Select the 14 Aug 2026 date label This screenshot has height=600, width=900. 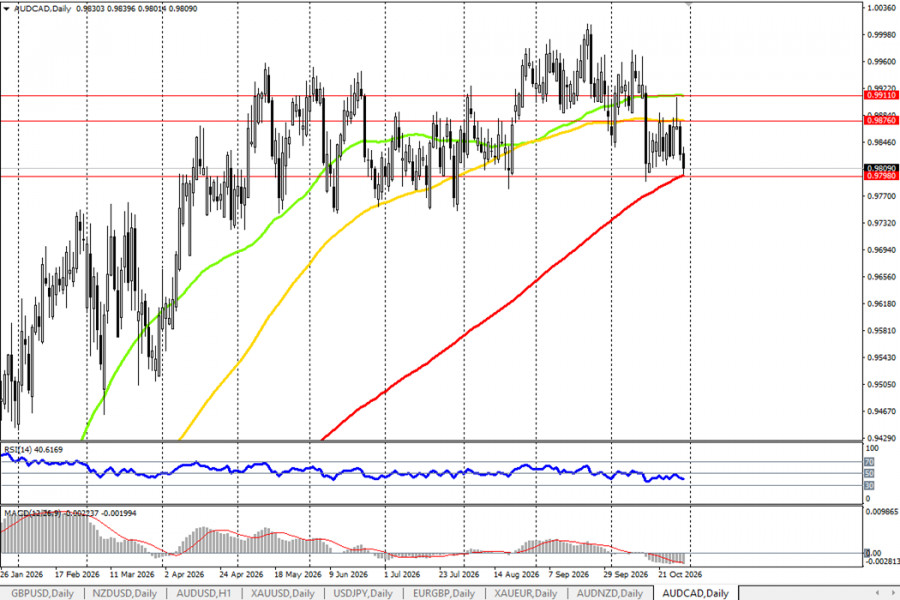pos(517,574)
